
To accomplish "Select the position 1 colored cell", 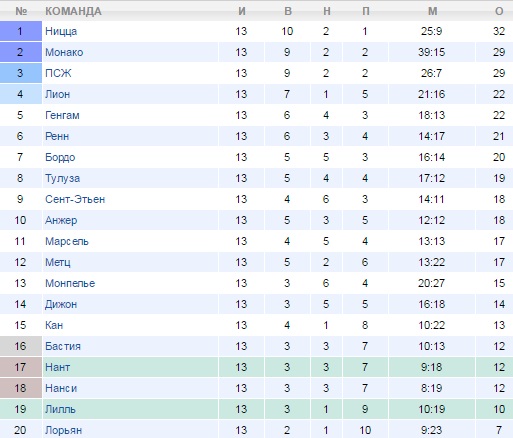I will click(x=21, y=31).
